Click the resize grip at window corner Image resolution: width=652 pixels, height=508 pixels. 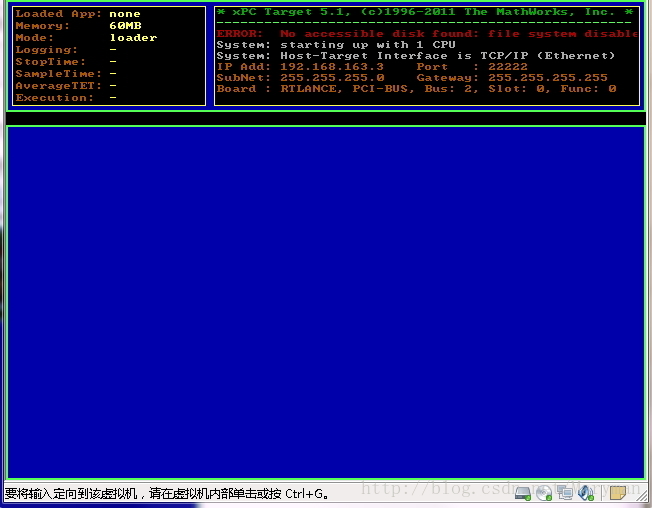643,495
